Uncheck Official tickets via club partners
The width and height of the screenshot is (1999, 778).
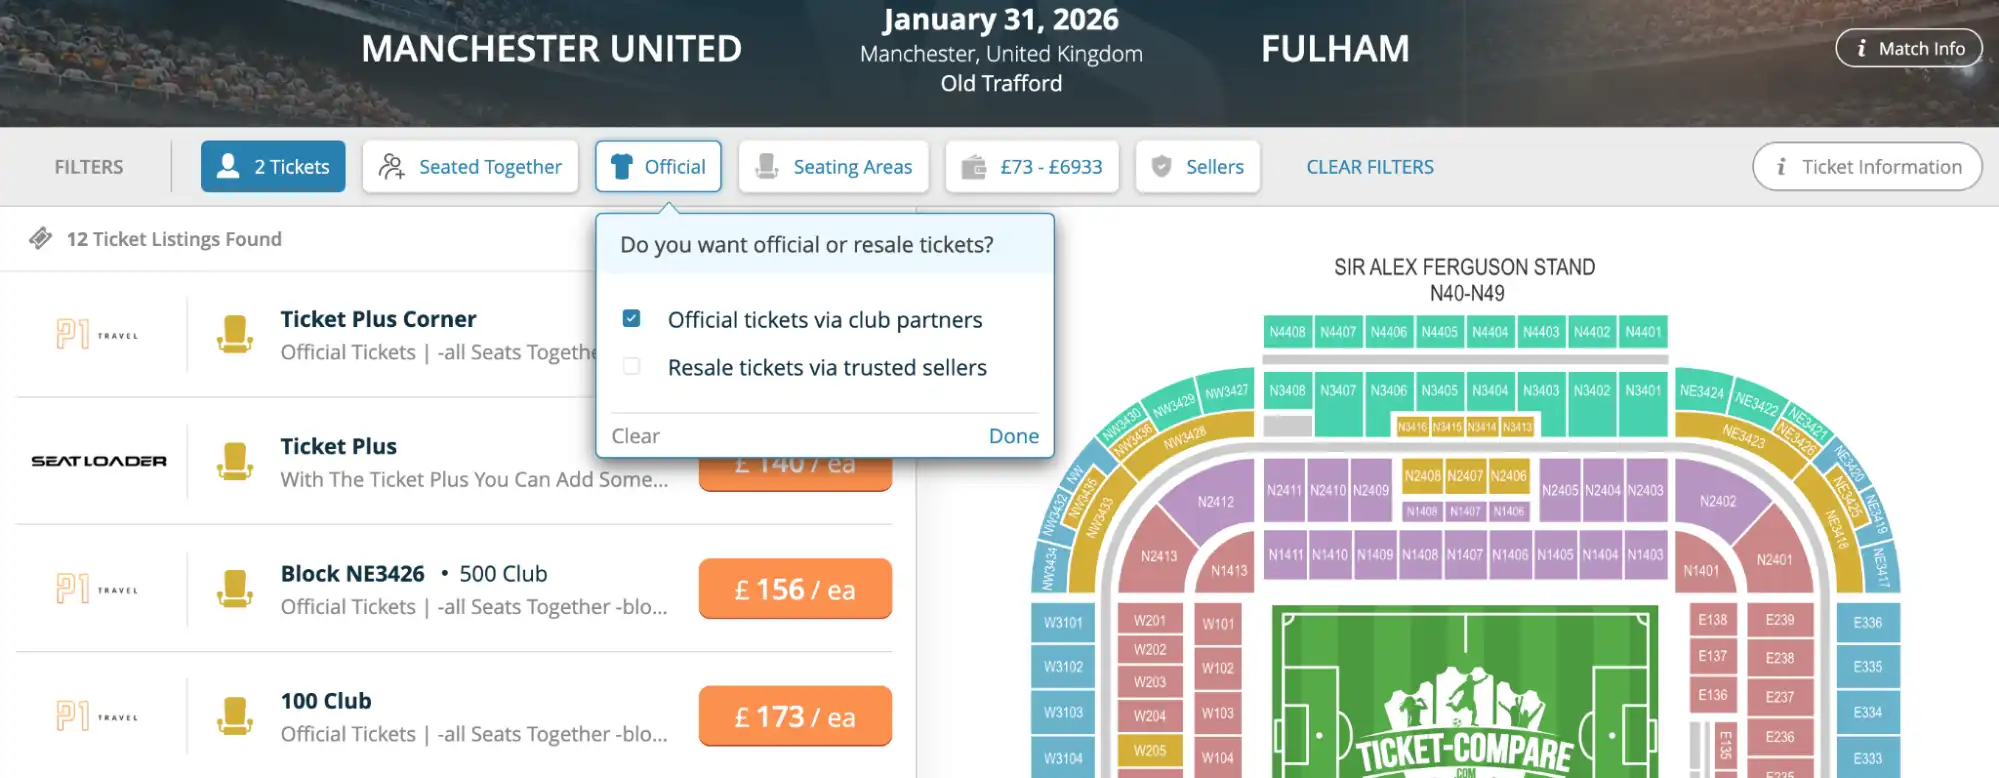pyautogui.click(x=631, y=317)
